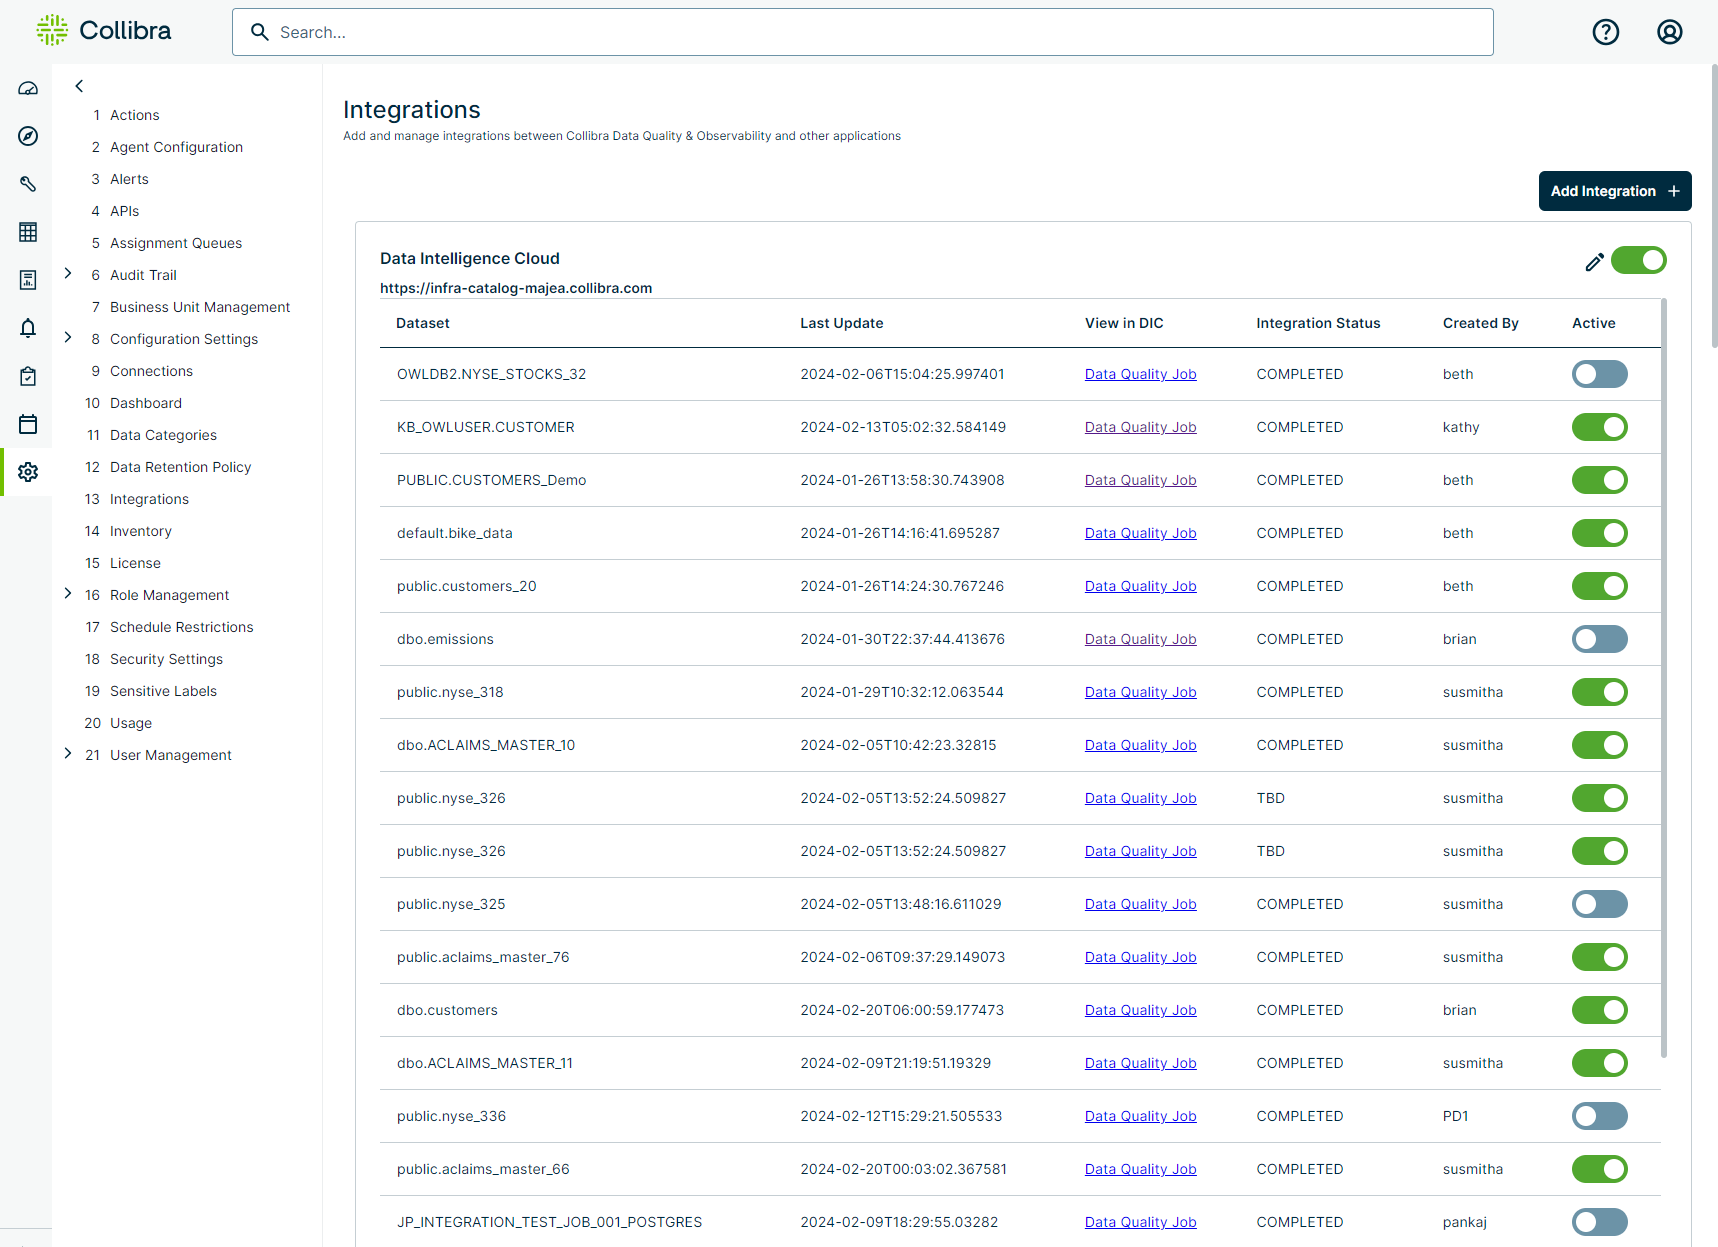Image resolution: width=1718 pixels, height=1247 pixels.
Task: Open the compass explorer icon
Action: pyautogui.click(x=28, y=136)
